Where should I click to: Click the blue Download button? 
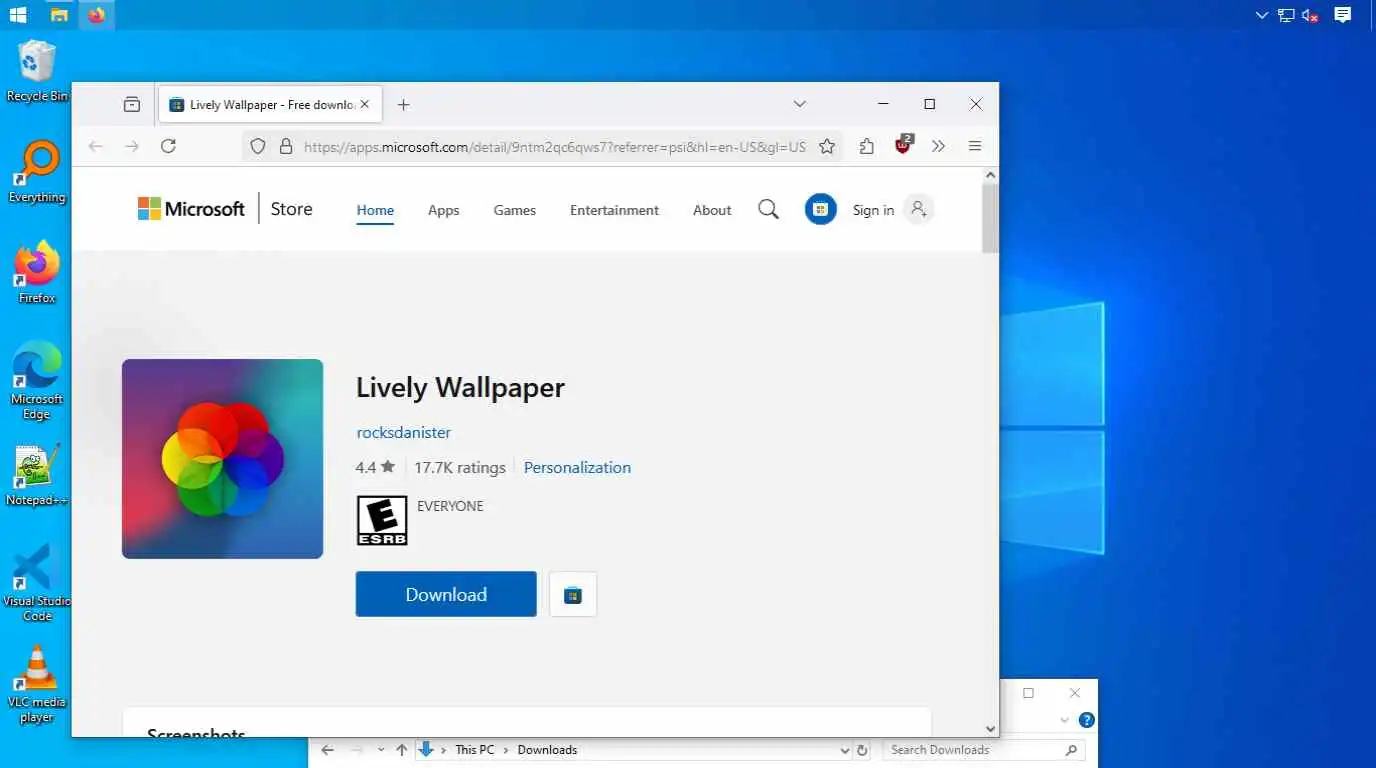(x=446, y=594)
